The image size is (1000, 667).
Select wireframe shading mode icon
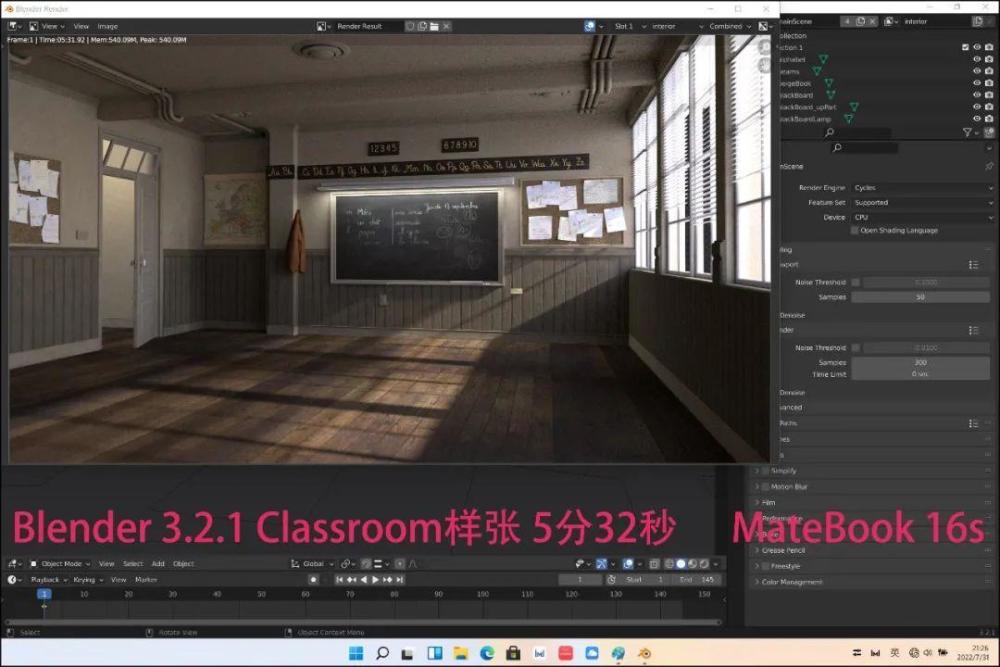pos(669,564)
